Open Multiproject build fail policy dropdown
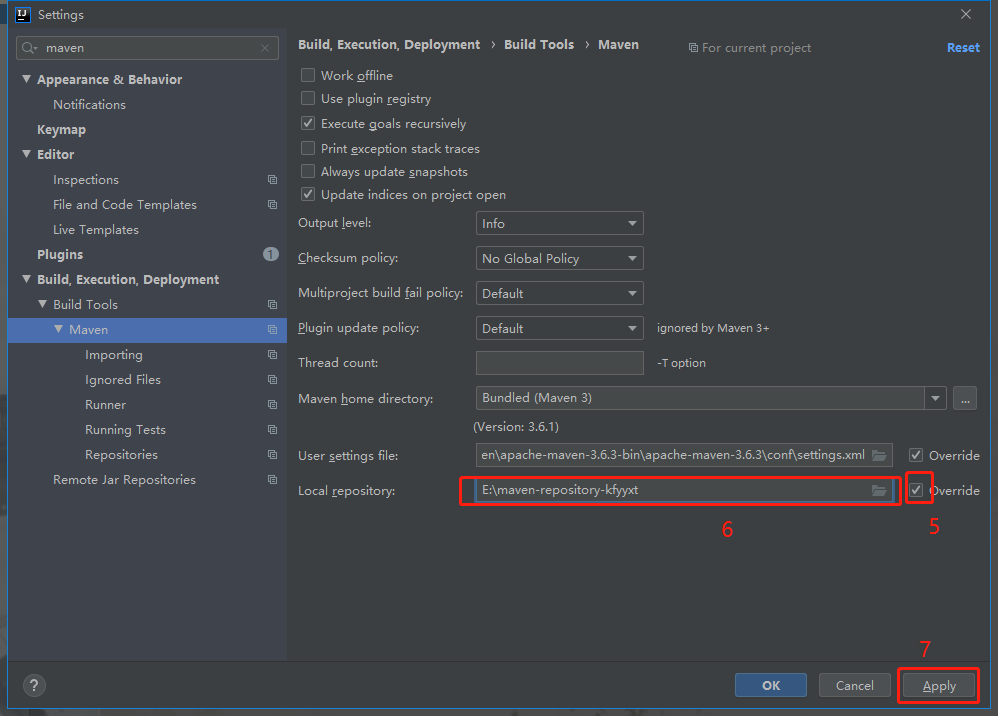The width and height of the screenshot is (998, 716). 559,293
